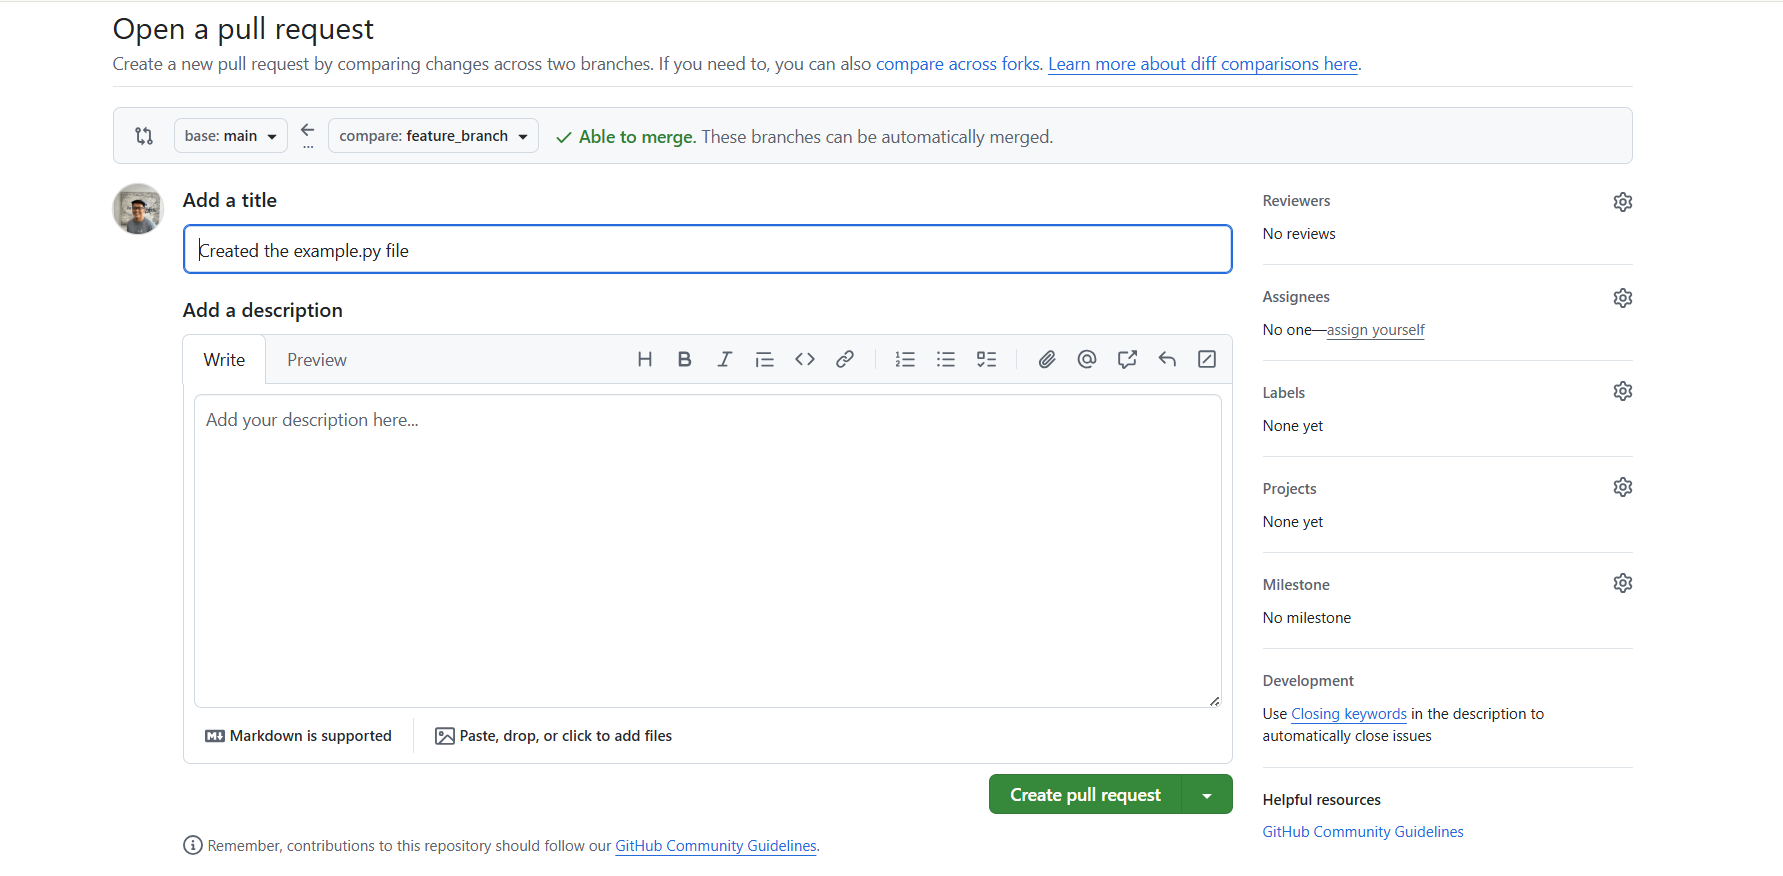1783x876 pixels.
Task: Click the assign yourself link
Action: [x=1375, y=330]
